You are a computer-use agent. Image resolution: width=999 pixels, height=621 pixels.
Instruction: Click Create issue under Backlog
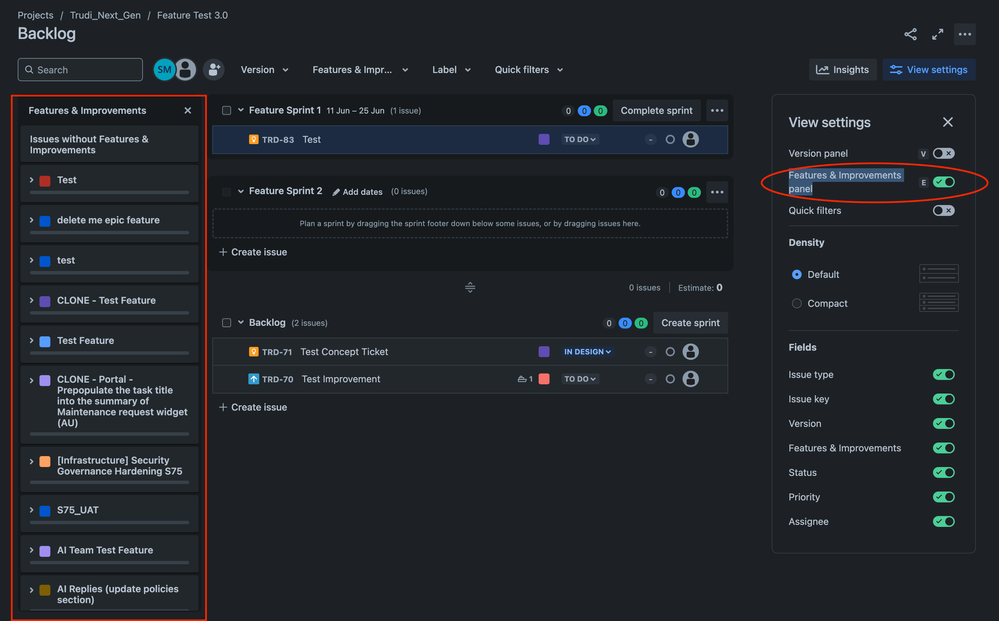click(253, 407)
